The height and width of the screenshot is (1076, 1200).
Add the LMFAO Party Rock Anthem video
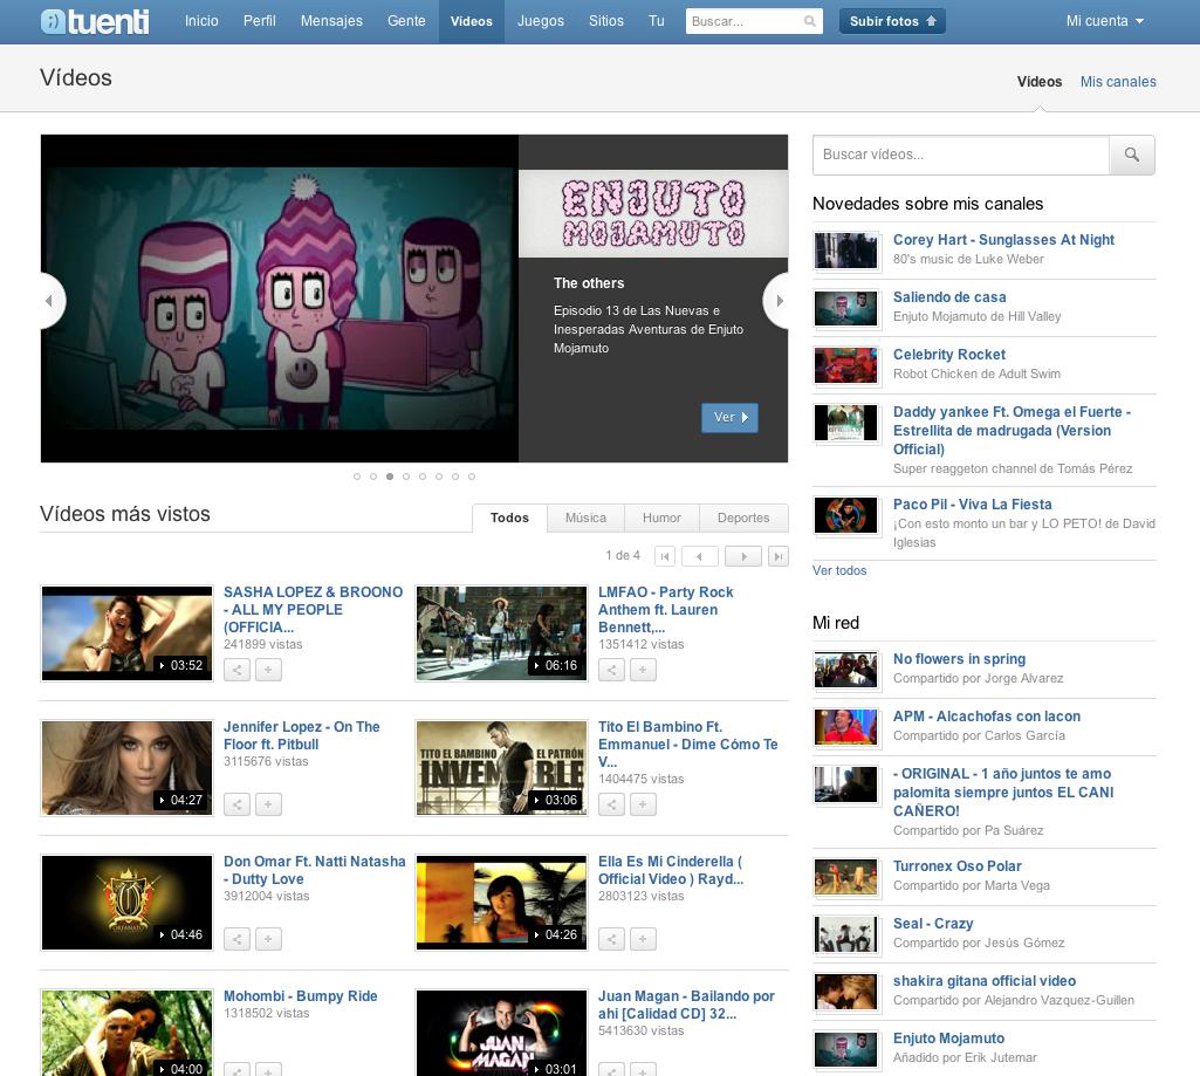pyautogui.click(x=643, y=670)
